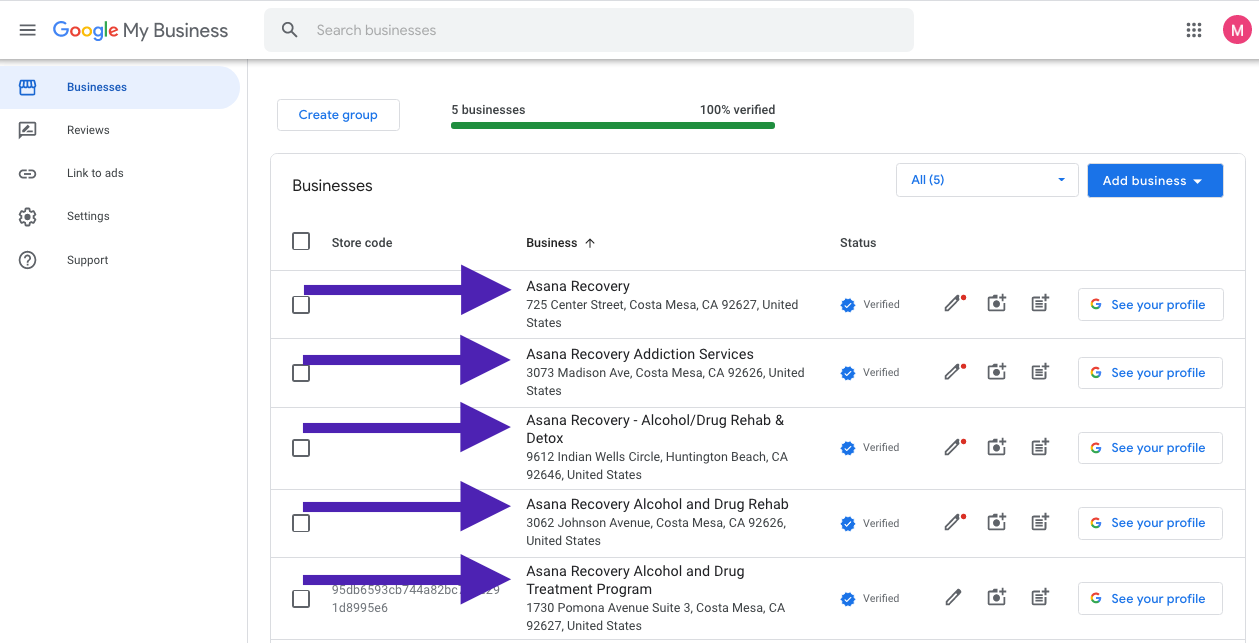Open the Google apps grid
The image size is (1259, 643).
[x=1194, y=30]
